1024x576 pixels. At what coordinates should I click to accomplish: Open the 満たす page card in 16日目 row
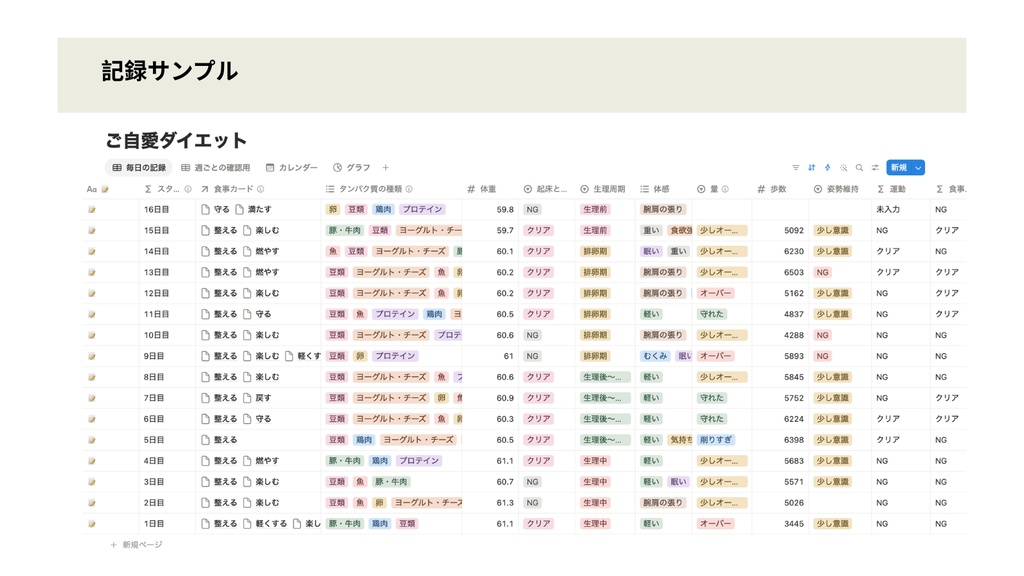coord(253,210)
